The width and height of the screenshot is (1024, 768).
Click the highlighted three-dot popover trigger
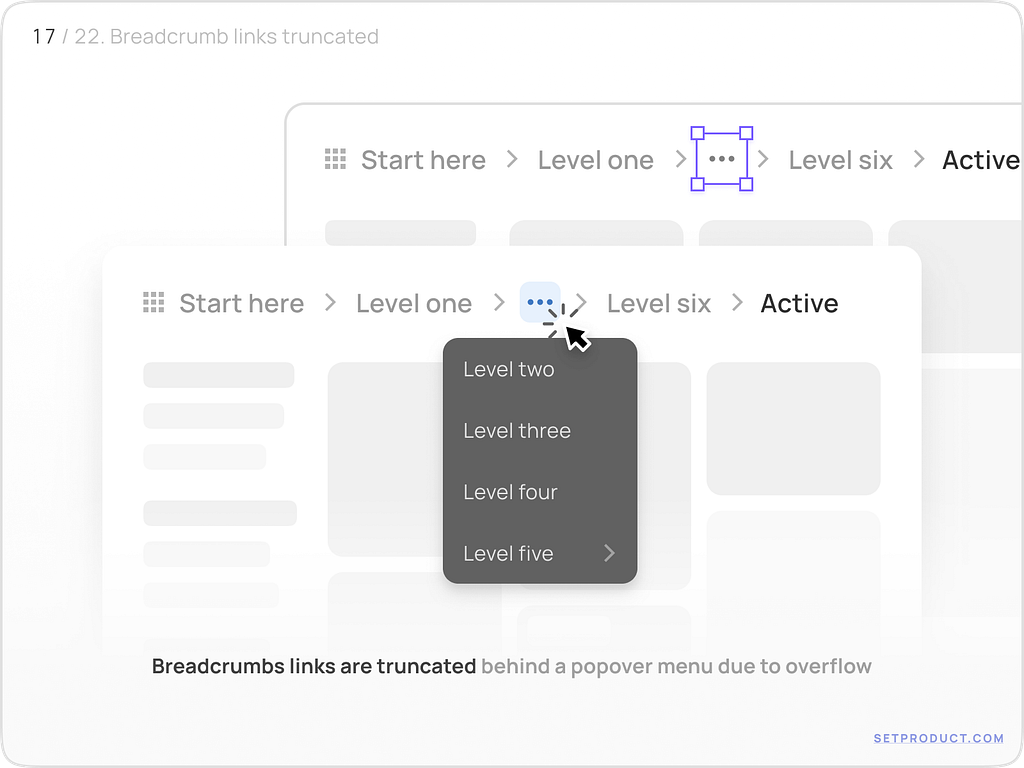[540, 300]
